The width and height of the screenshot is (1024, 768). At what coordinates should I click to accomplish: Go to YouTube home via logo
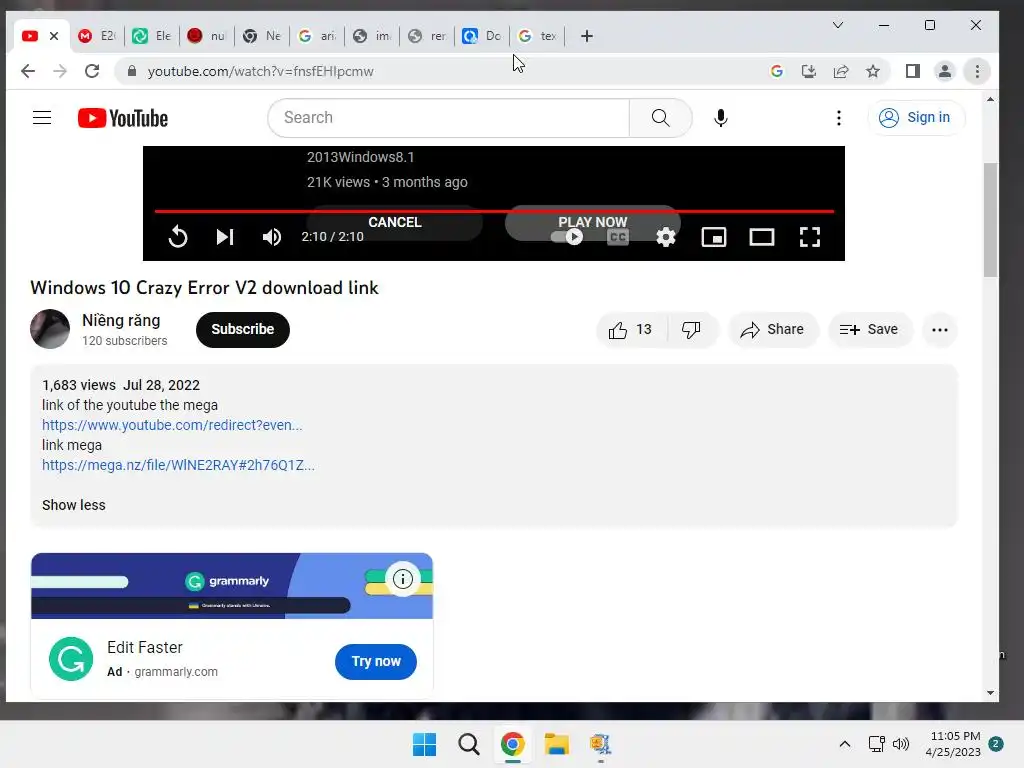[x=123, y=118]
